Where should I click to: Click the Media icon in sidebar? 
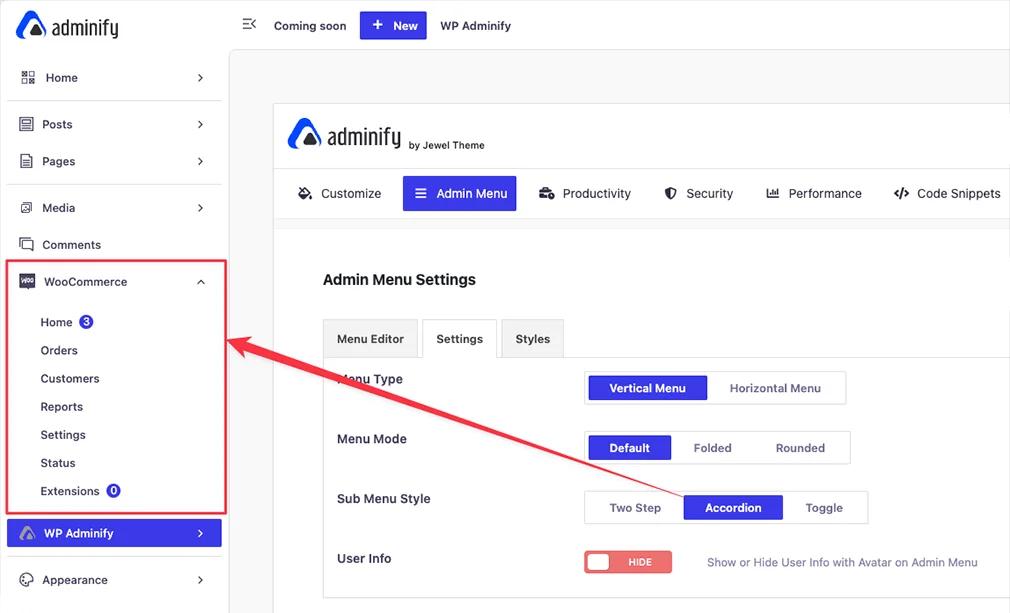(26, 208)
